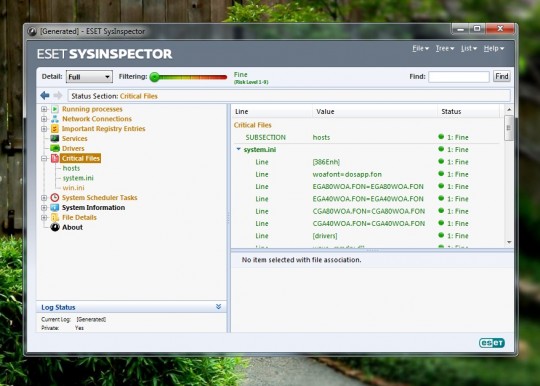Viewport: 540px width, 386px height.
Task: Expand System Scheduler Tasks node
Action: pos(44,198)
